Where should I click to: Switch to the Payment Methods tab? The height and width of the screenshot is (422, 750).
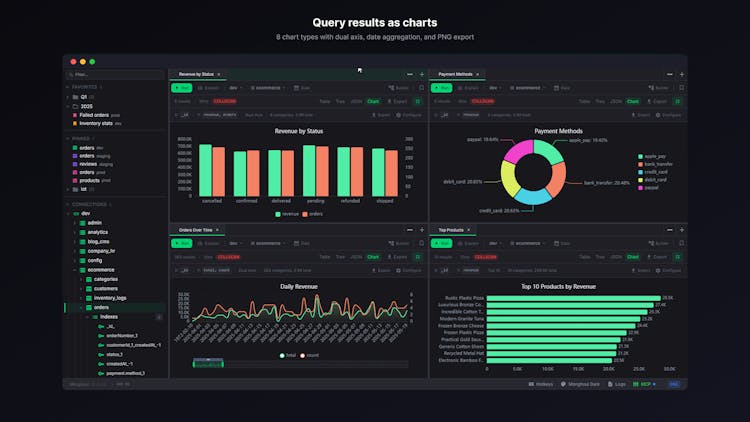(457, 74)
